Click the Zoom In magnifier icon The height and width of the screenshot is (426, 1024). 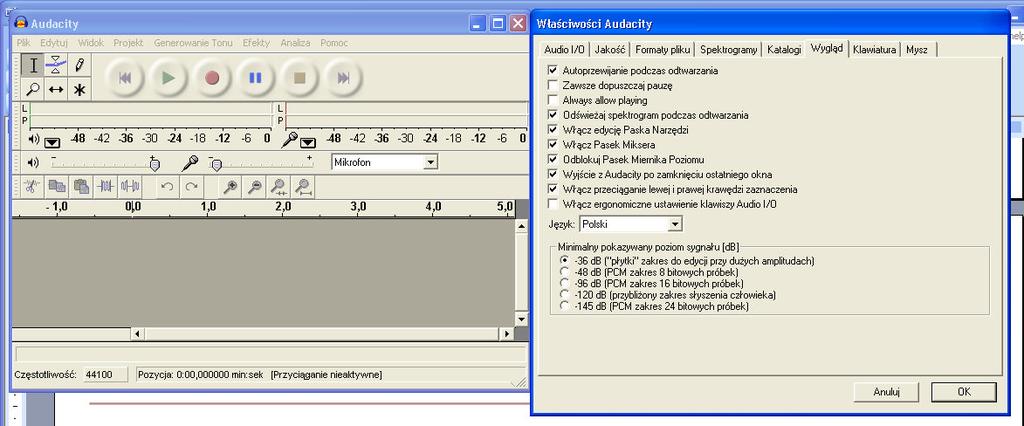coord(229,187)
